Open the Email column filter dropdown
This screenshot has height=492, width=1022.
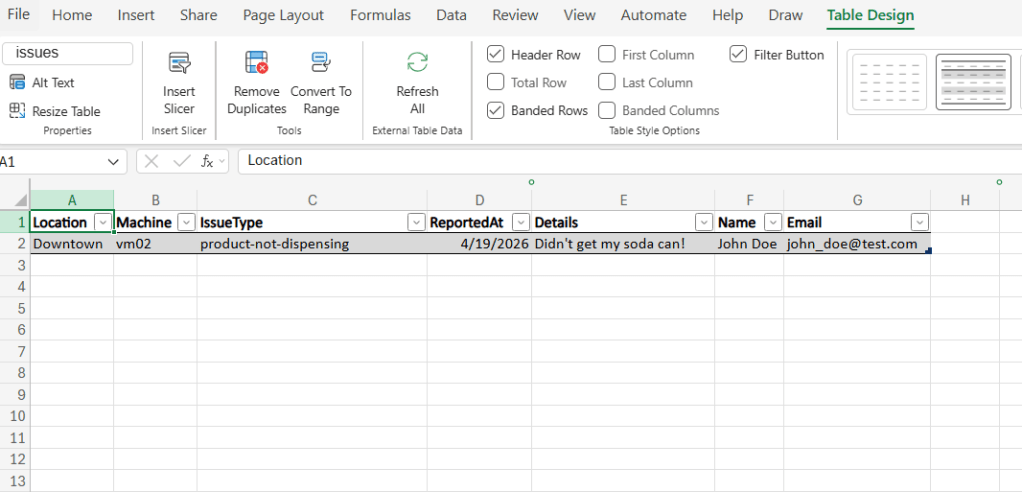(920, 223)
